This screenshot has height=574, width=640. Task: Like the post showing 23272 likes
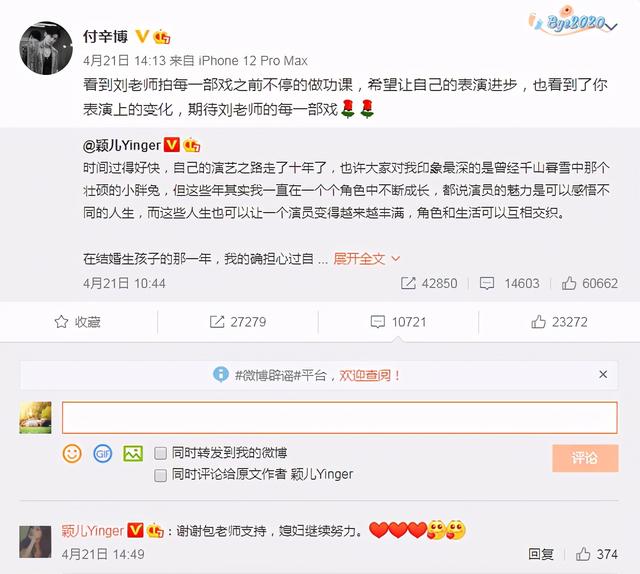pyautogui.click(x=559, y=322)
